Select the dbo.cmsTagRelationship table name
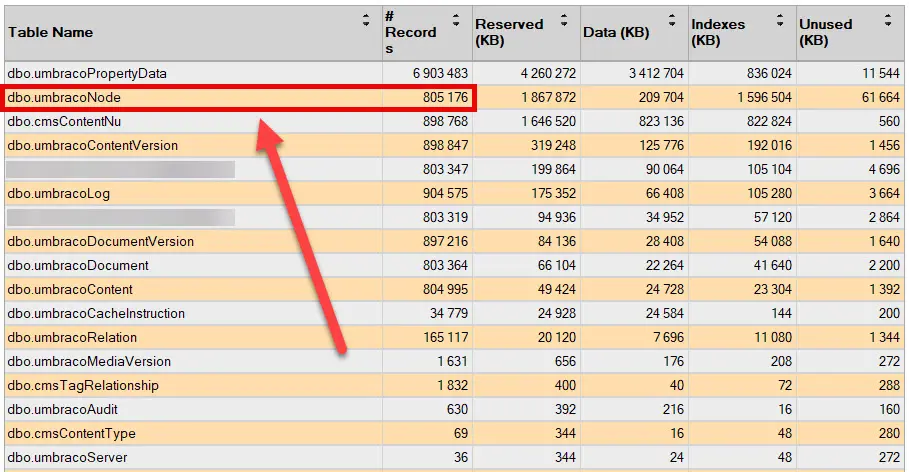The width and height of the screenshot is (909, 472). point(83,386)
